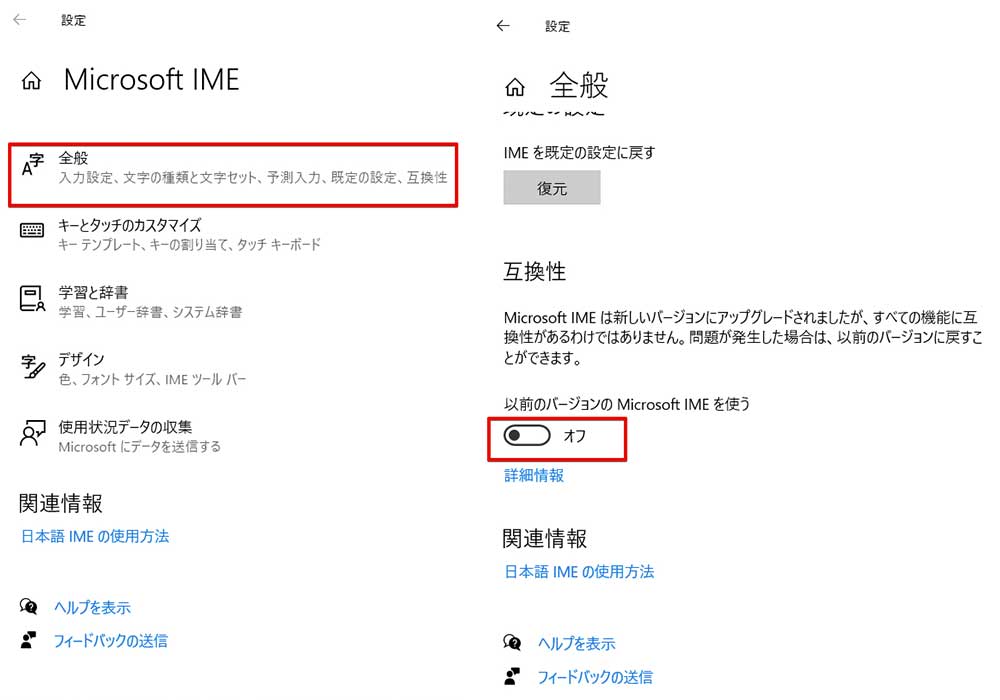Image resolution: width=1000 pixels, height=700 pixels.
Task: Click the 互換性 section heading
Action: coord(534,272)
